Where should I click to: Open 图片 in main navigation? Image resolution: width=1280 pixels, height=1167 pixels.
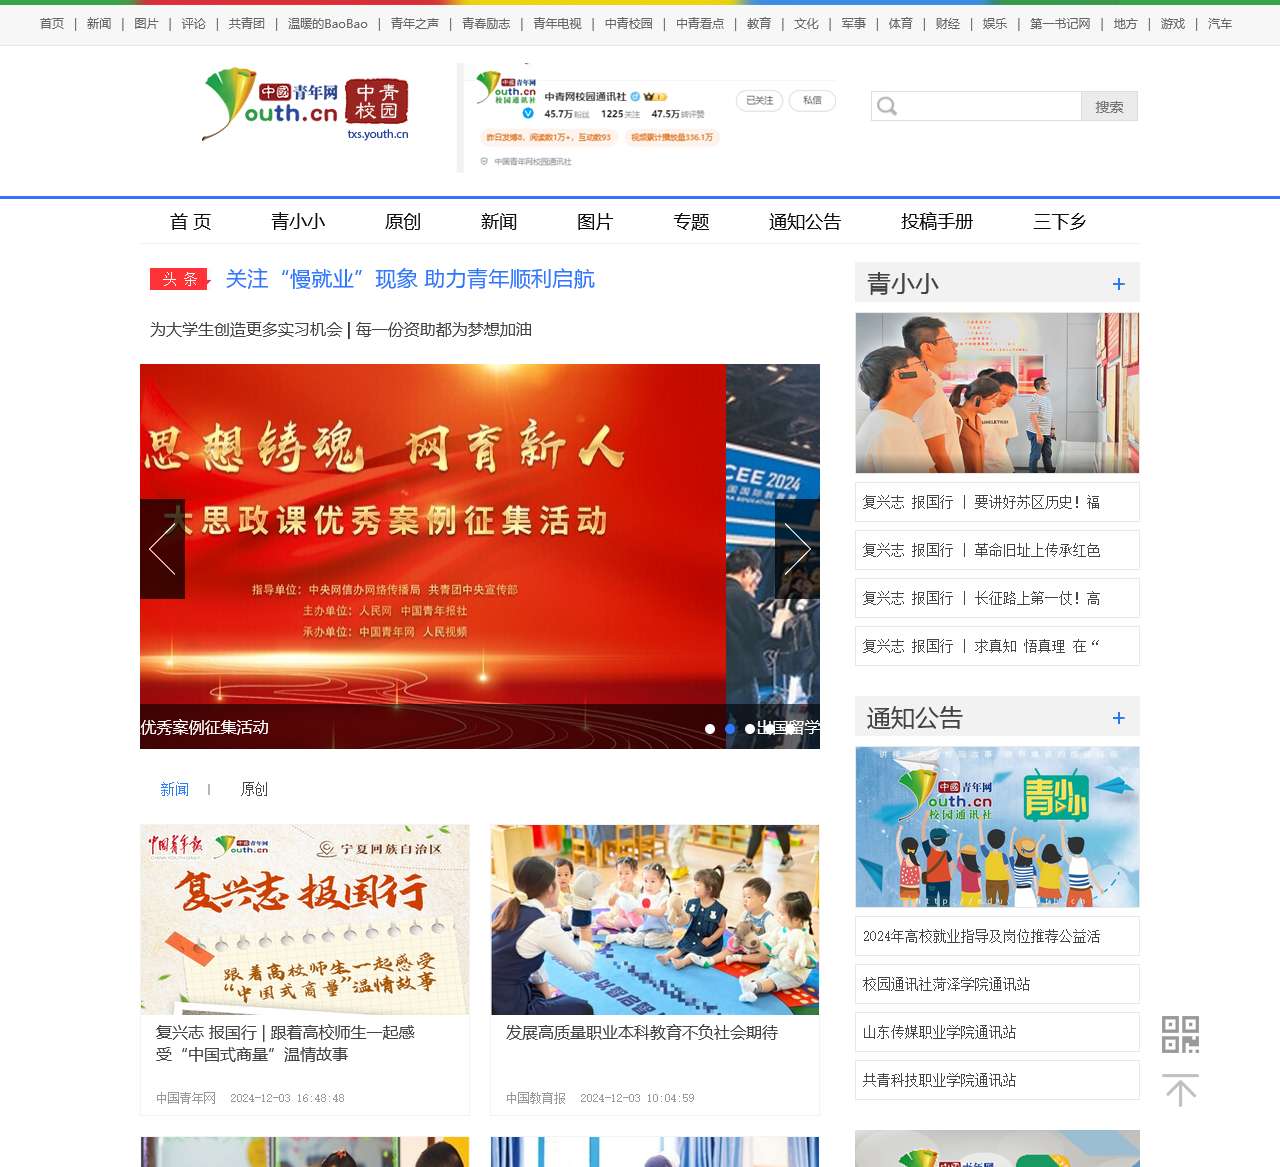[x=595, y=221]
